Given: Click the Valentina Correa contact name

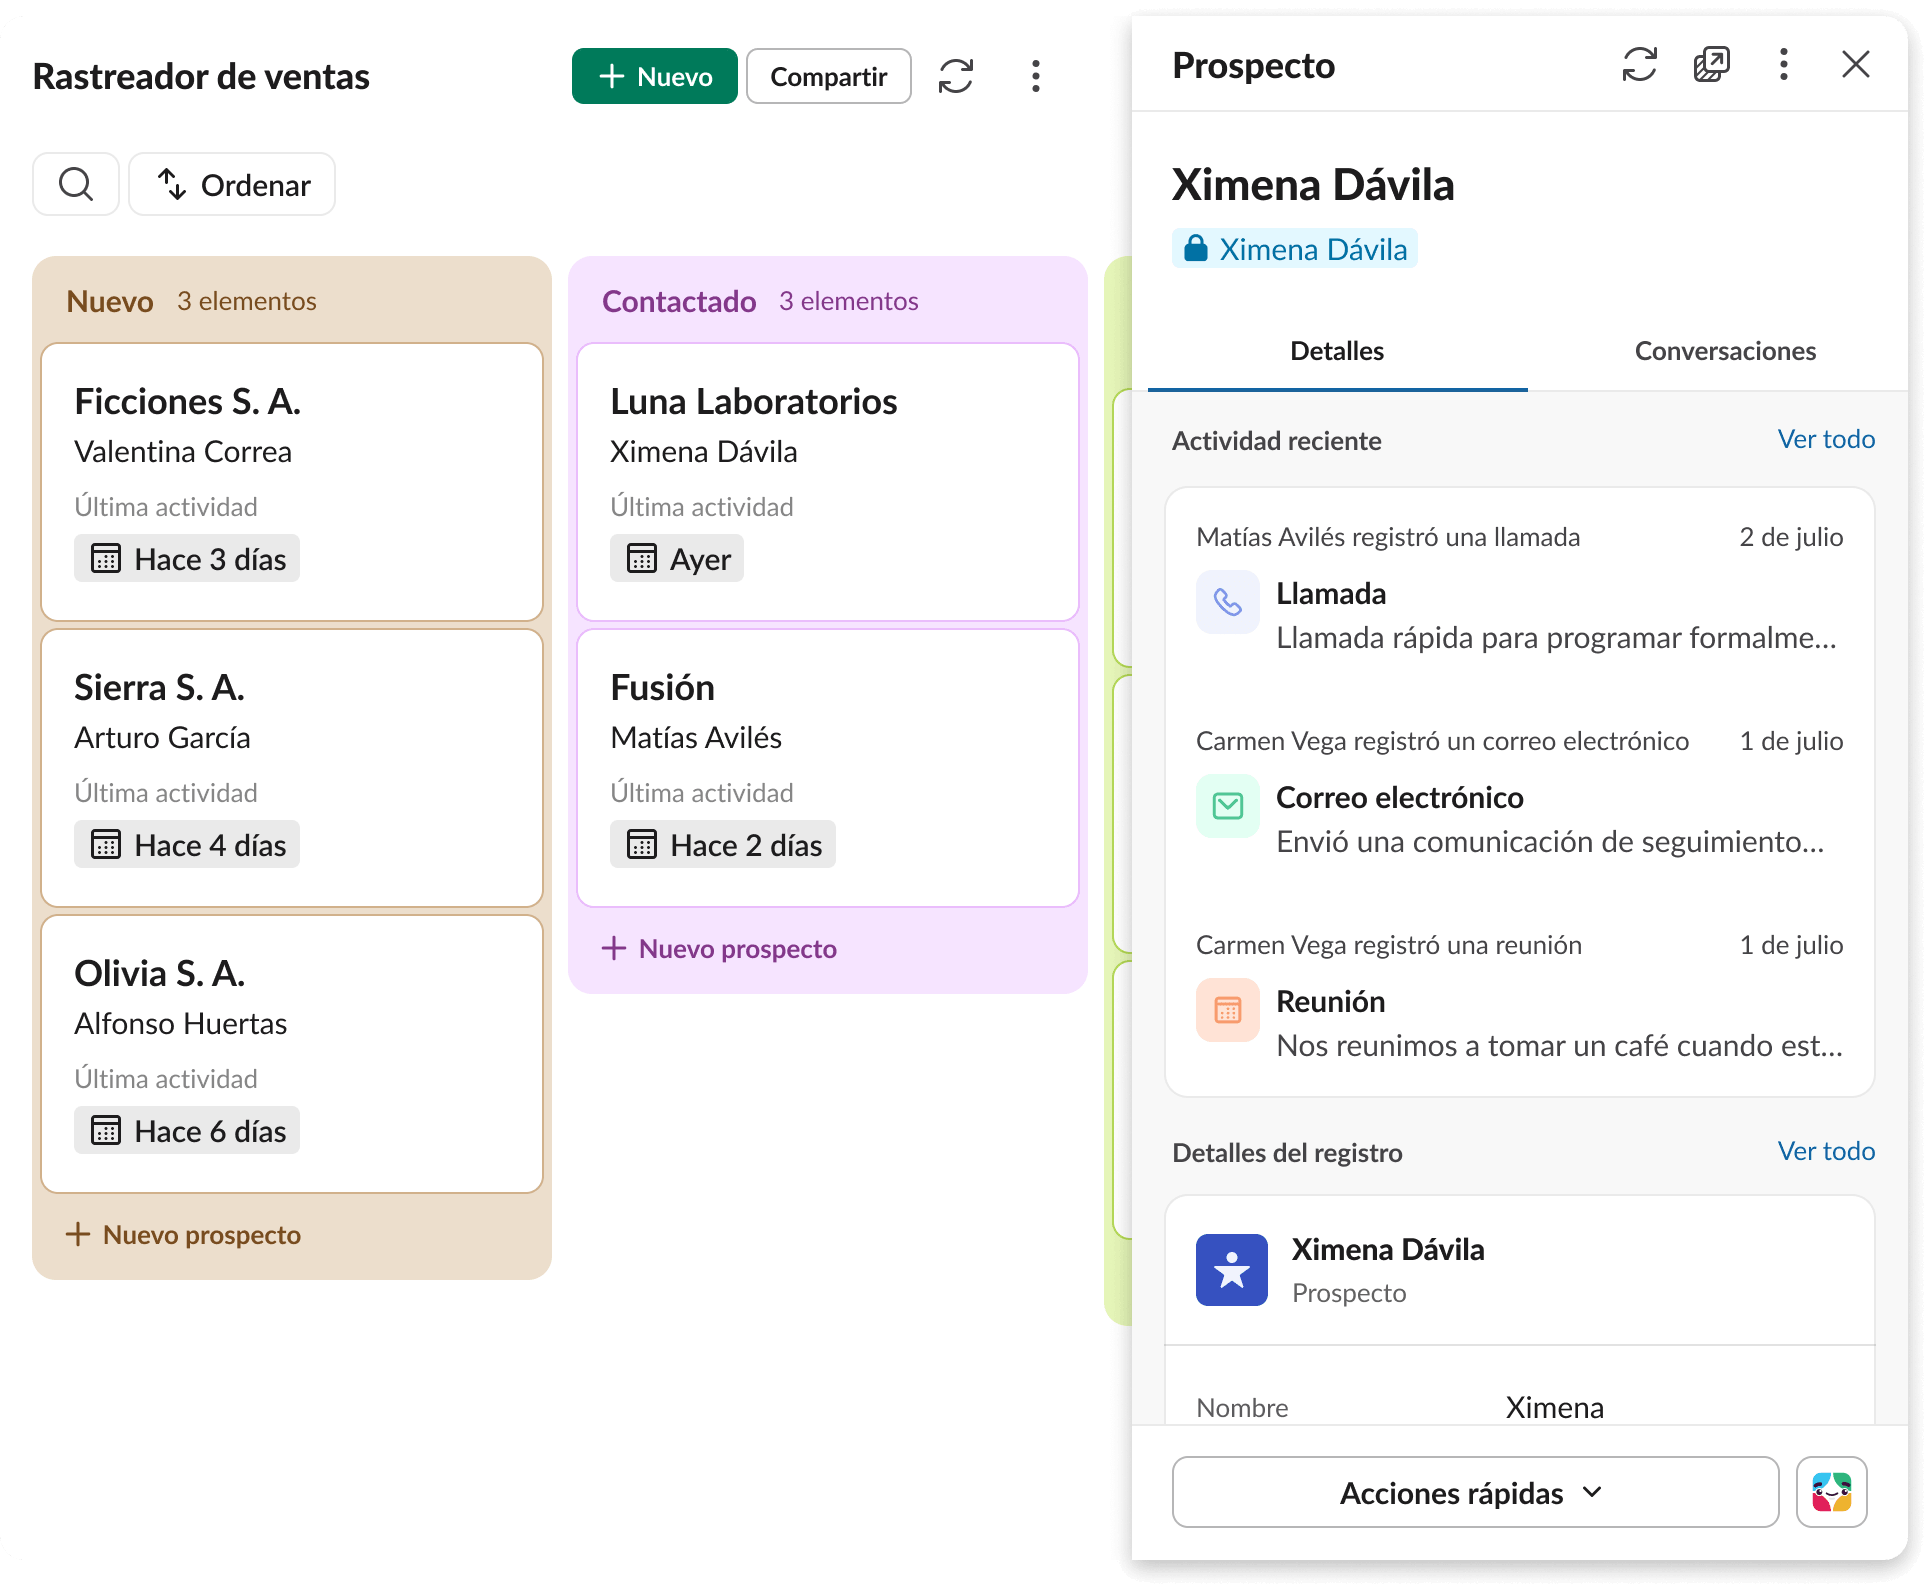Looking at the screenshot, I should click(x=183, y=451).
